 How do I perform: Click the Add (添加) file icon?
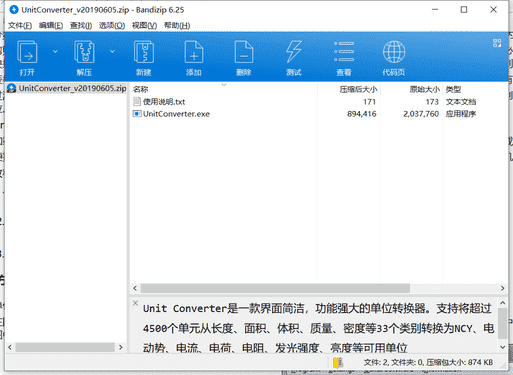point(194,52)
